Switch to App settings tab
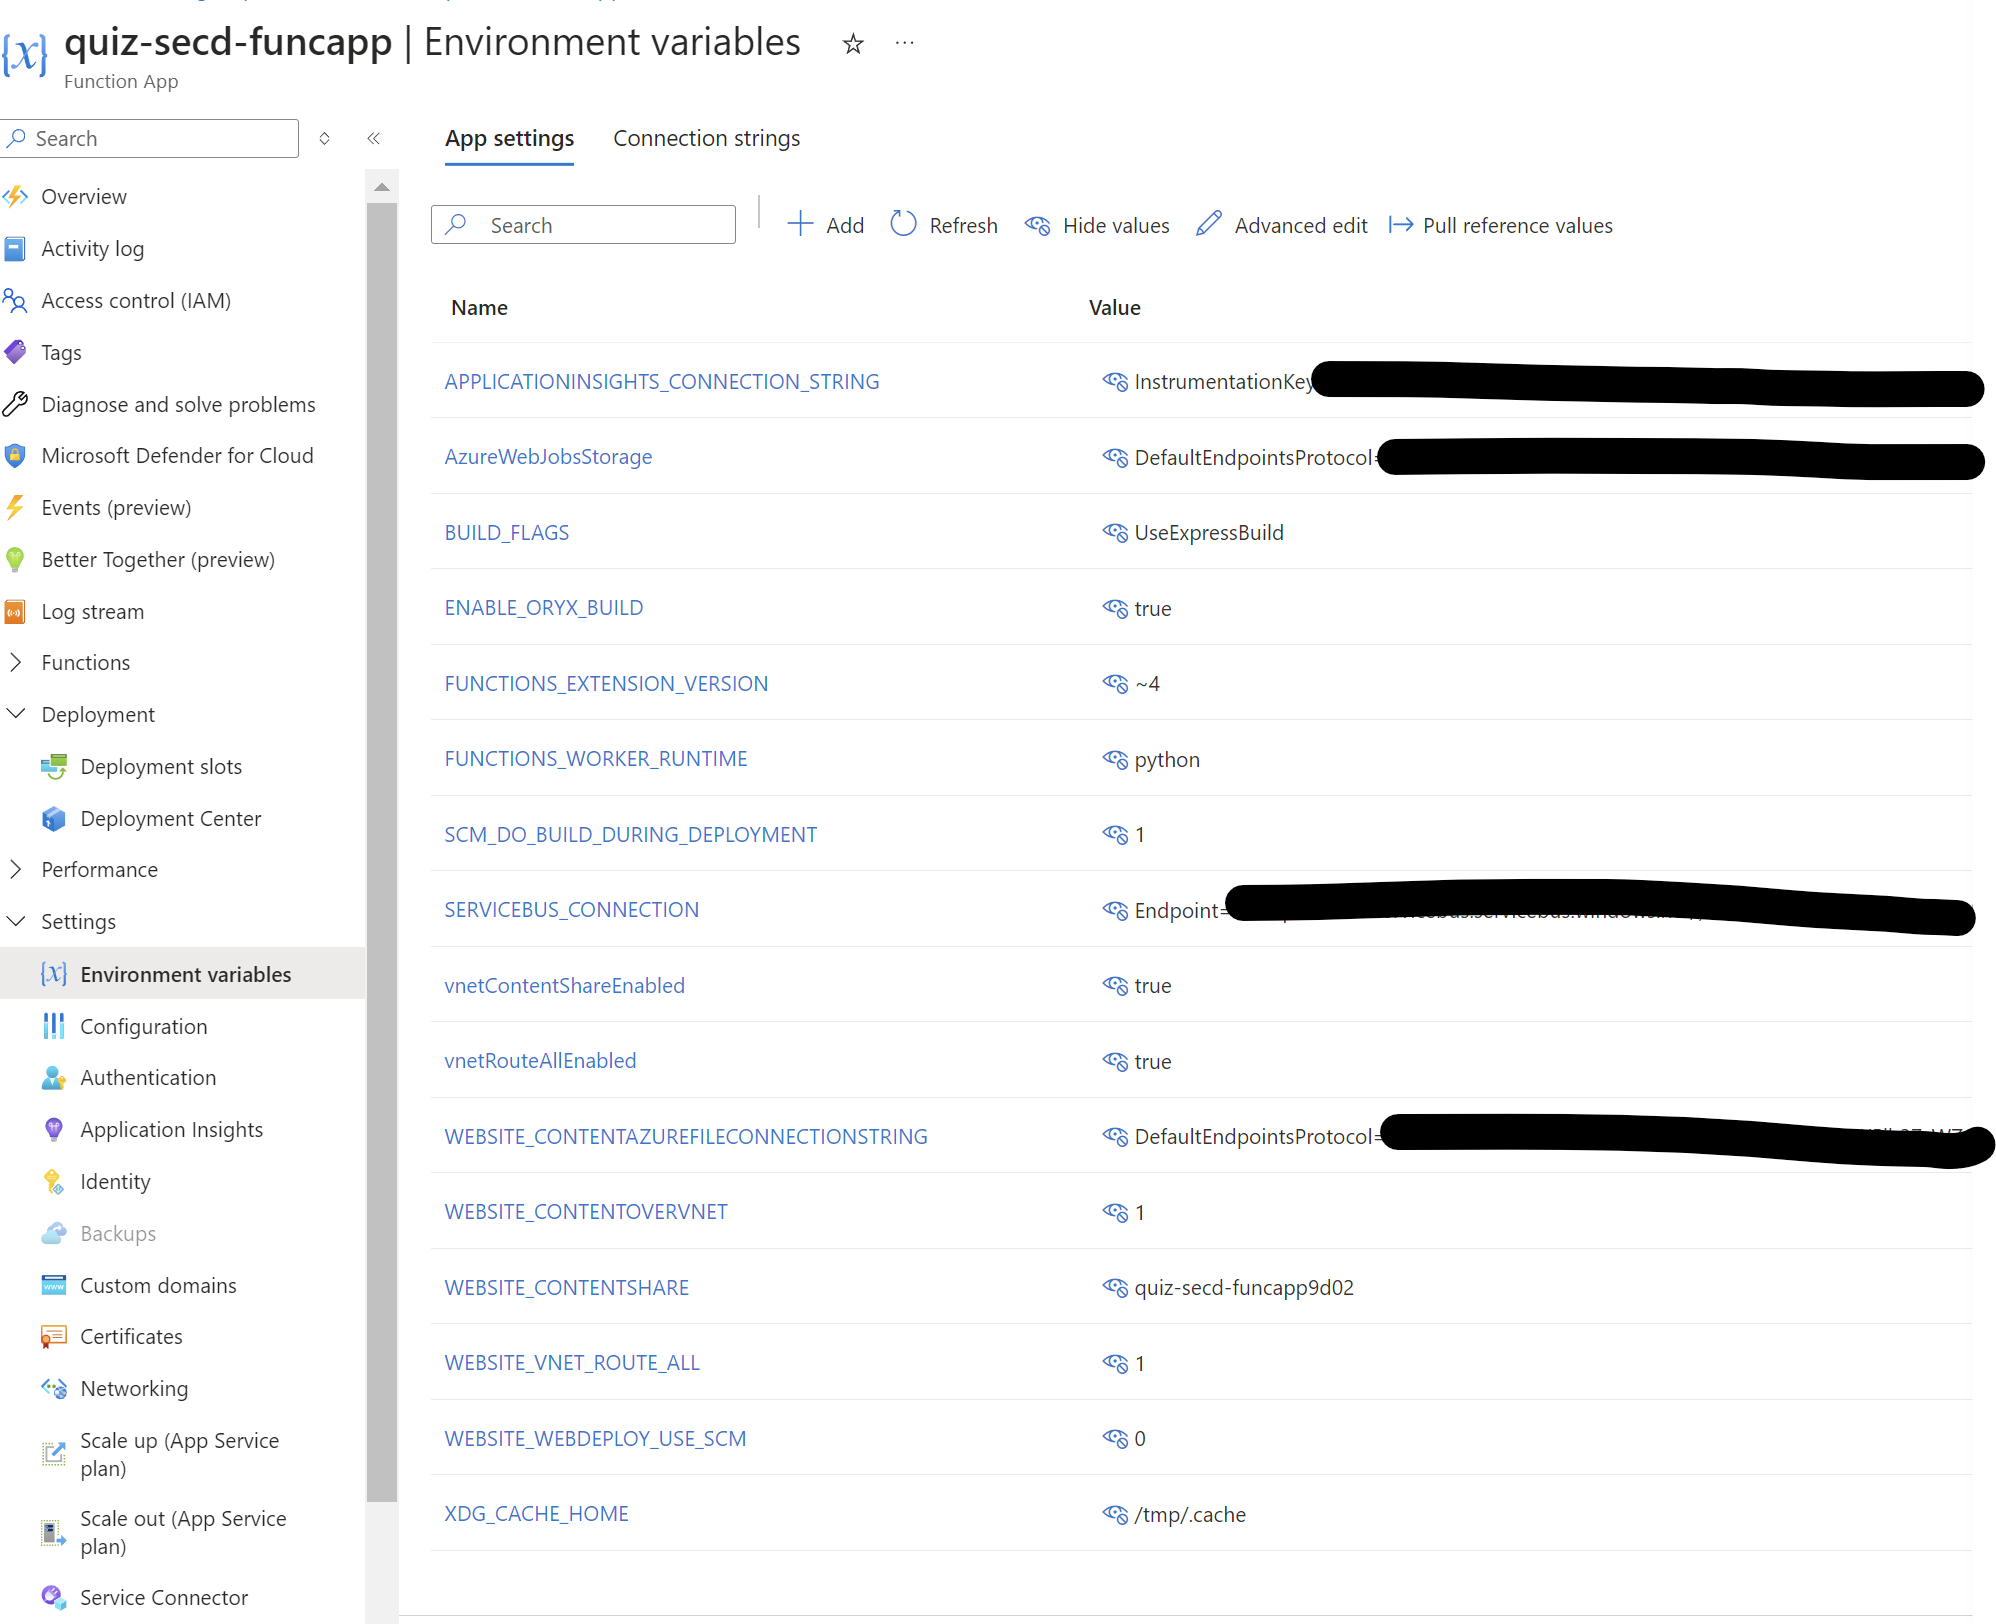The image size is (1996, 1624). click(509, 138)
